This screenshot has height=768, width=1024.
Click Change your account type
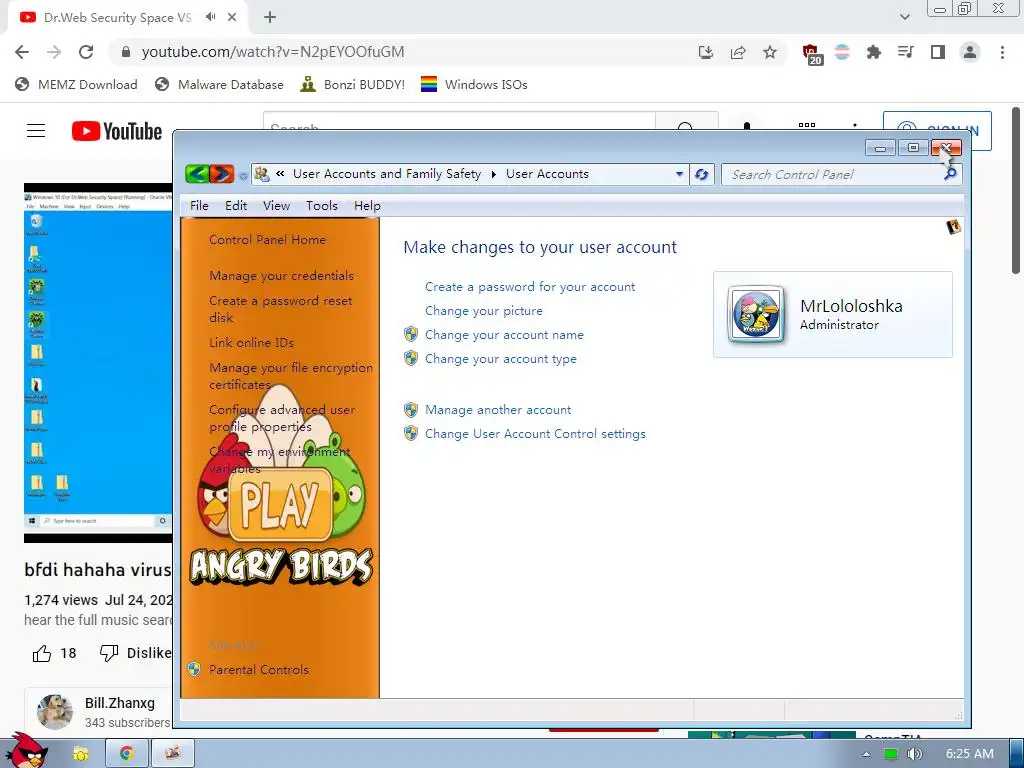pos(500,359)
